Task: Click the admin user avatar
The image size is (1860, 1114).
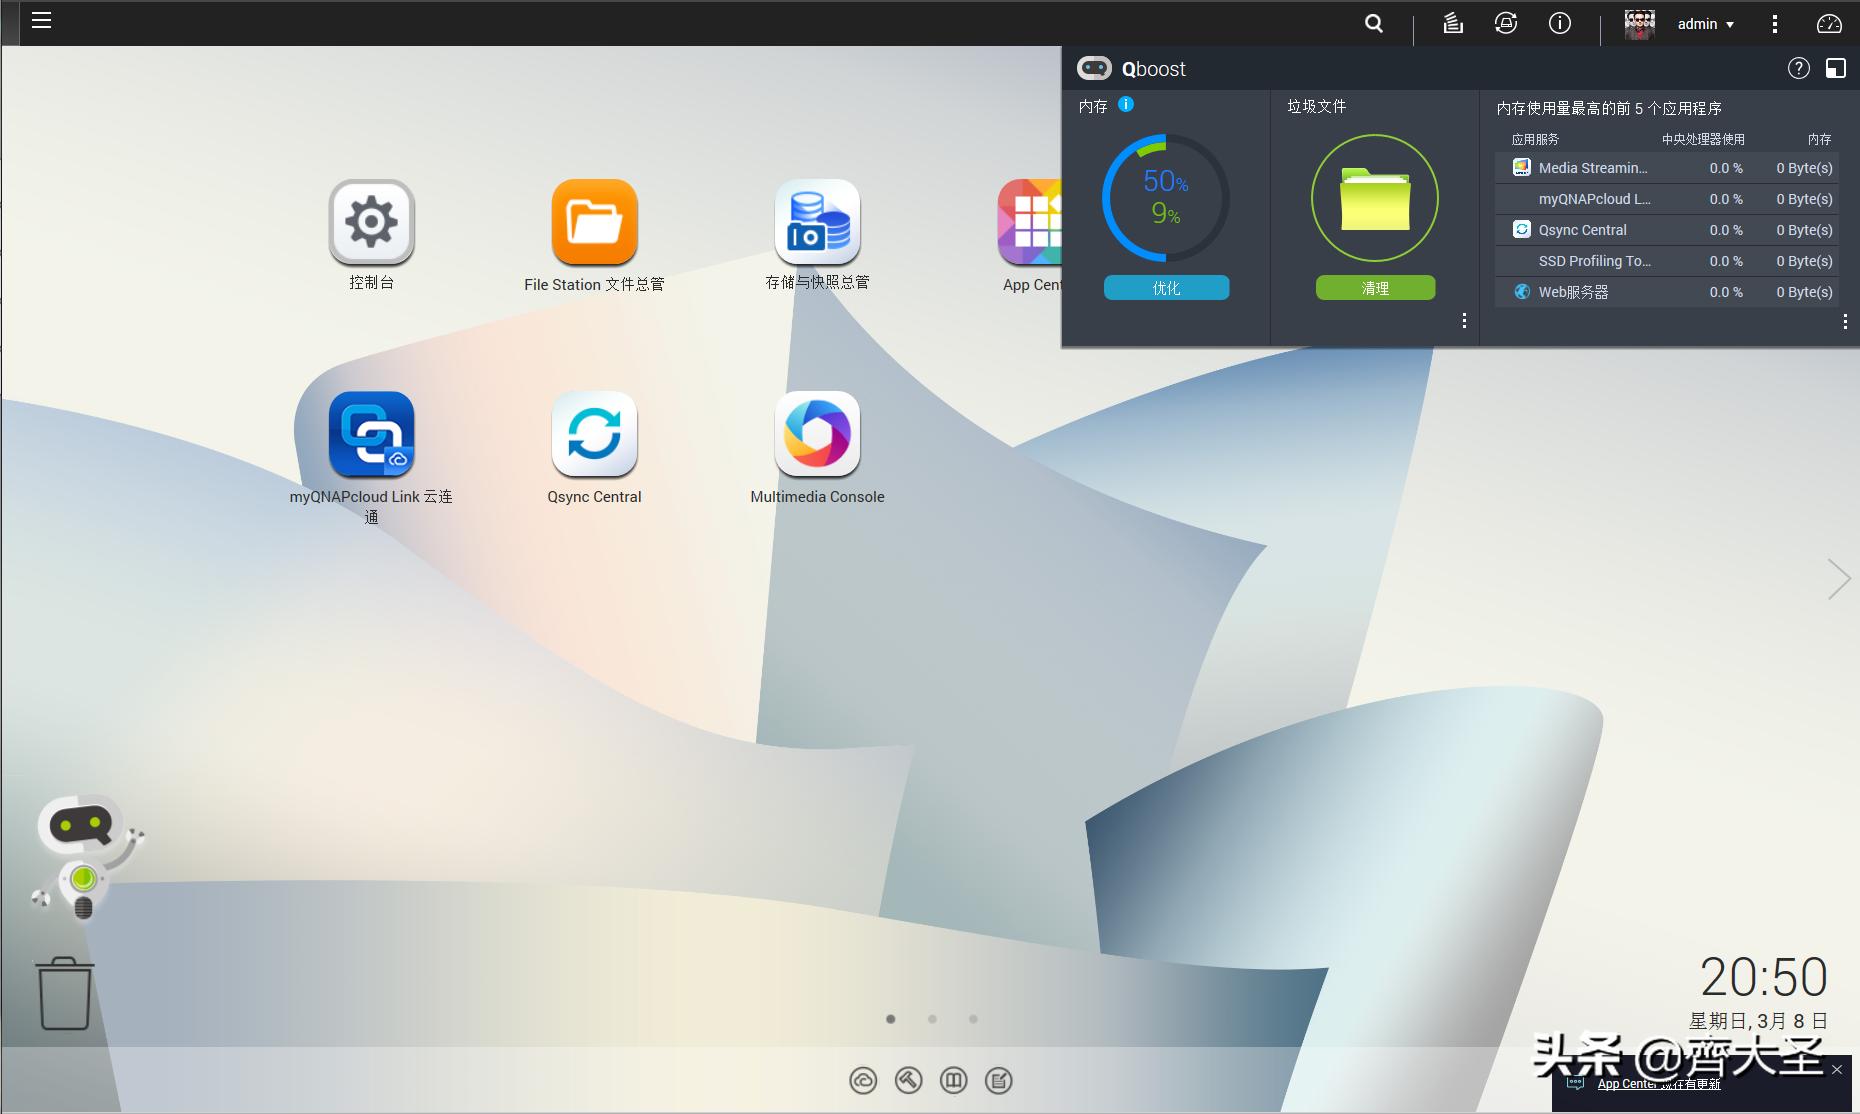Action: coord(1639,24)
